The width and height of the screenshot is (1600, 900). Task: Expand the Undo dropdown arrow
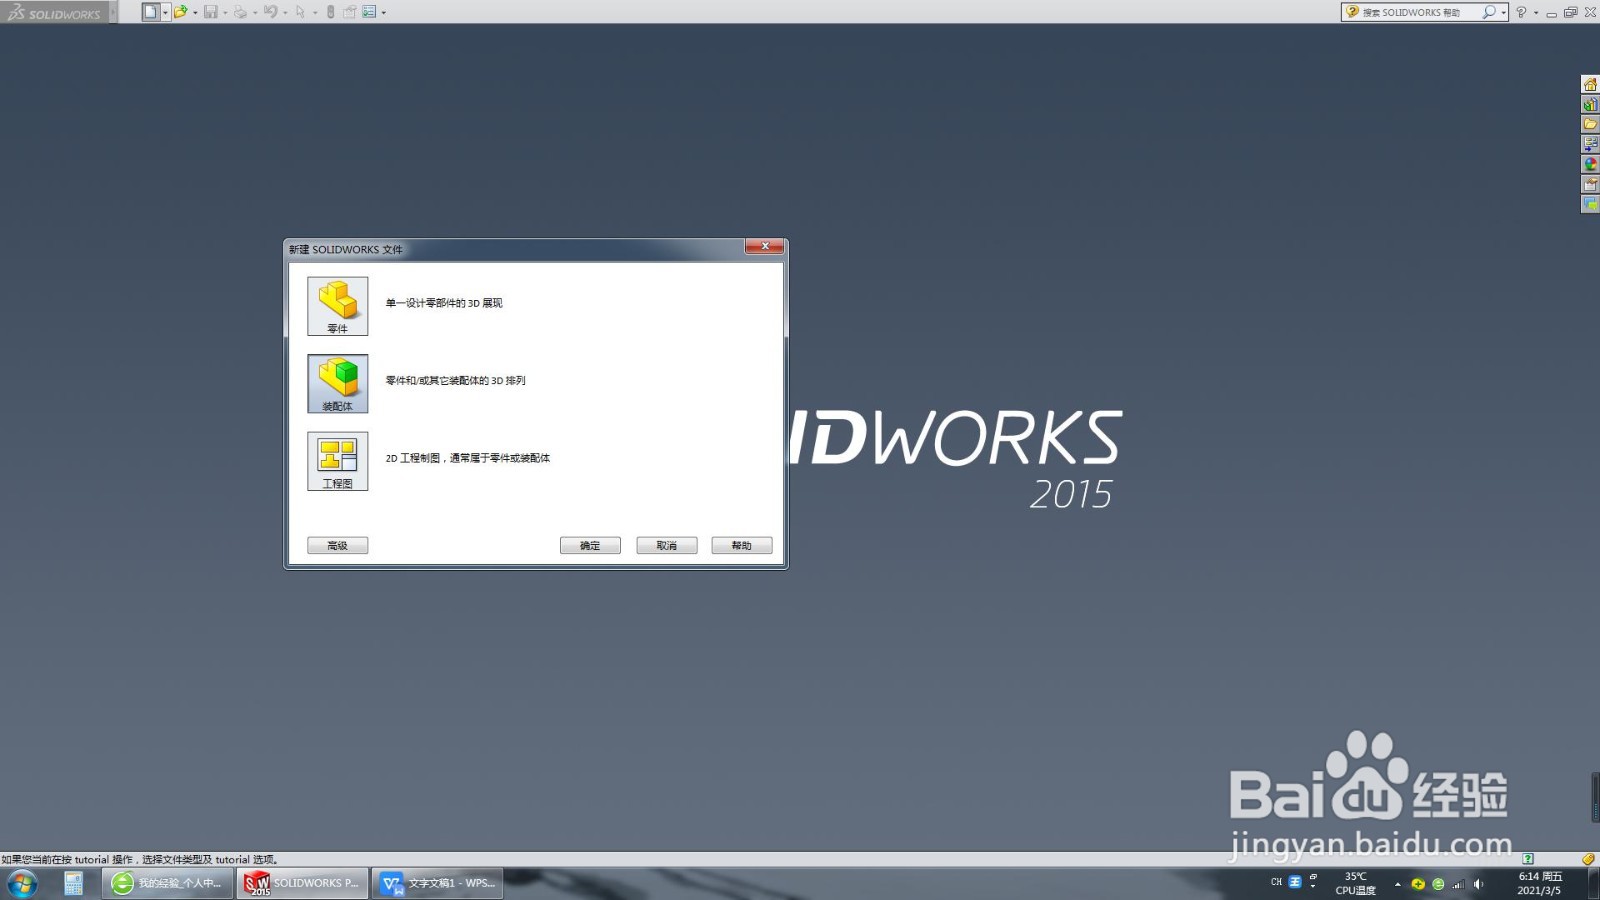[x=285, y=12]
